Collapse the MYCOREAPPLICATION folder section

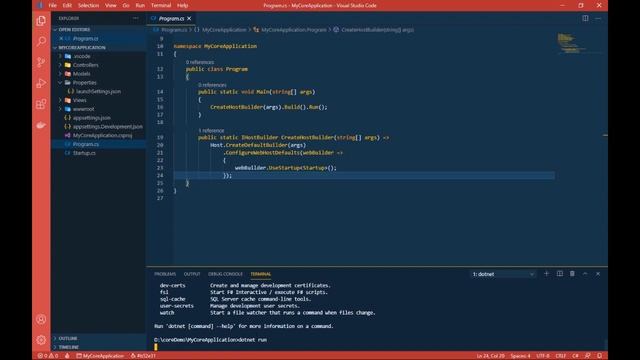click(x=98, y=47)
